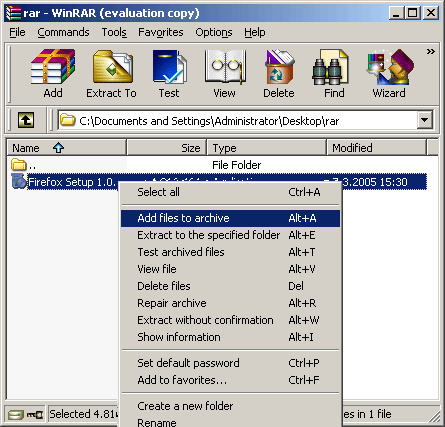Expand the address path dropdown arrow
This screenshot has width=445, height=427.
tap(425, 120)
